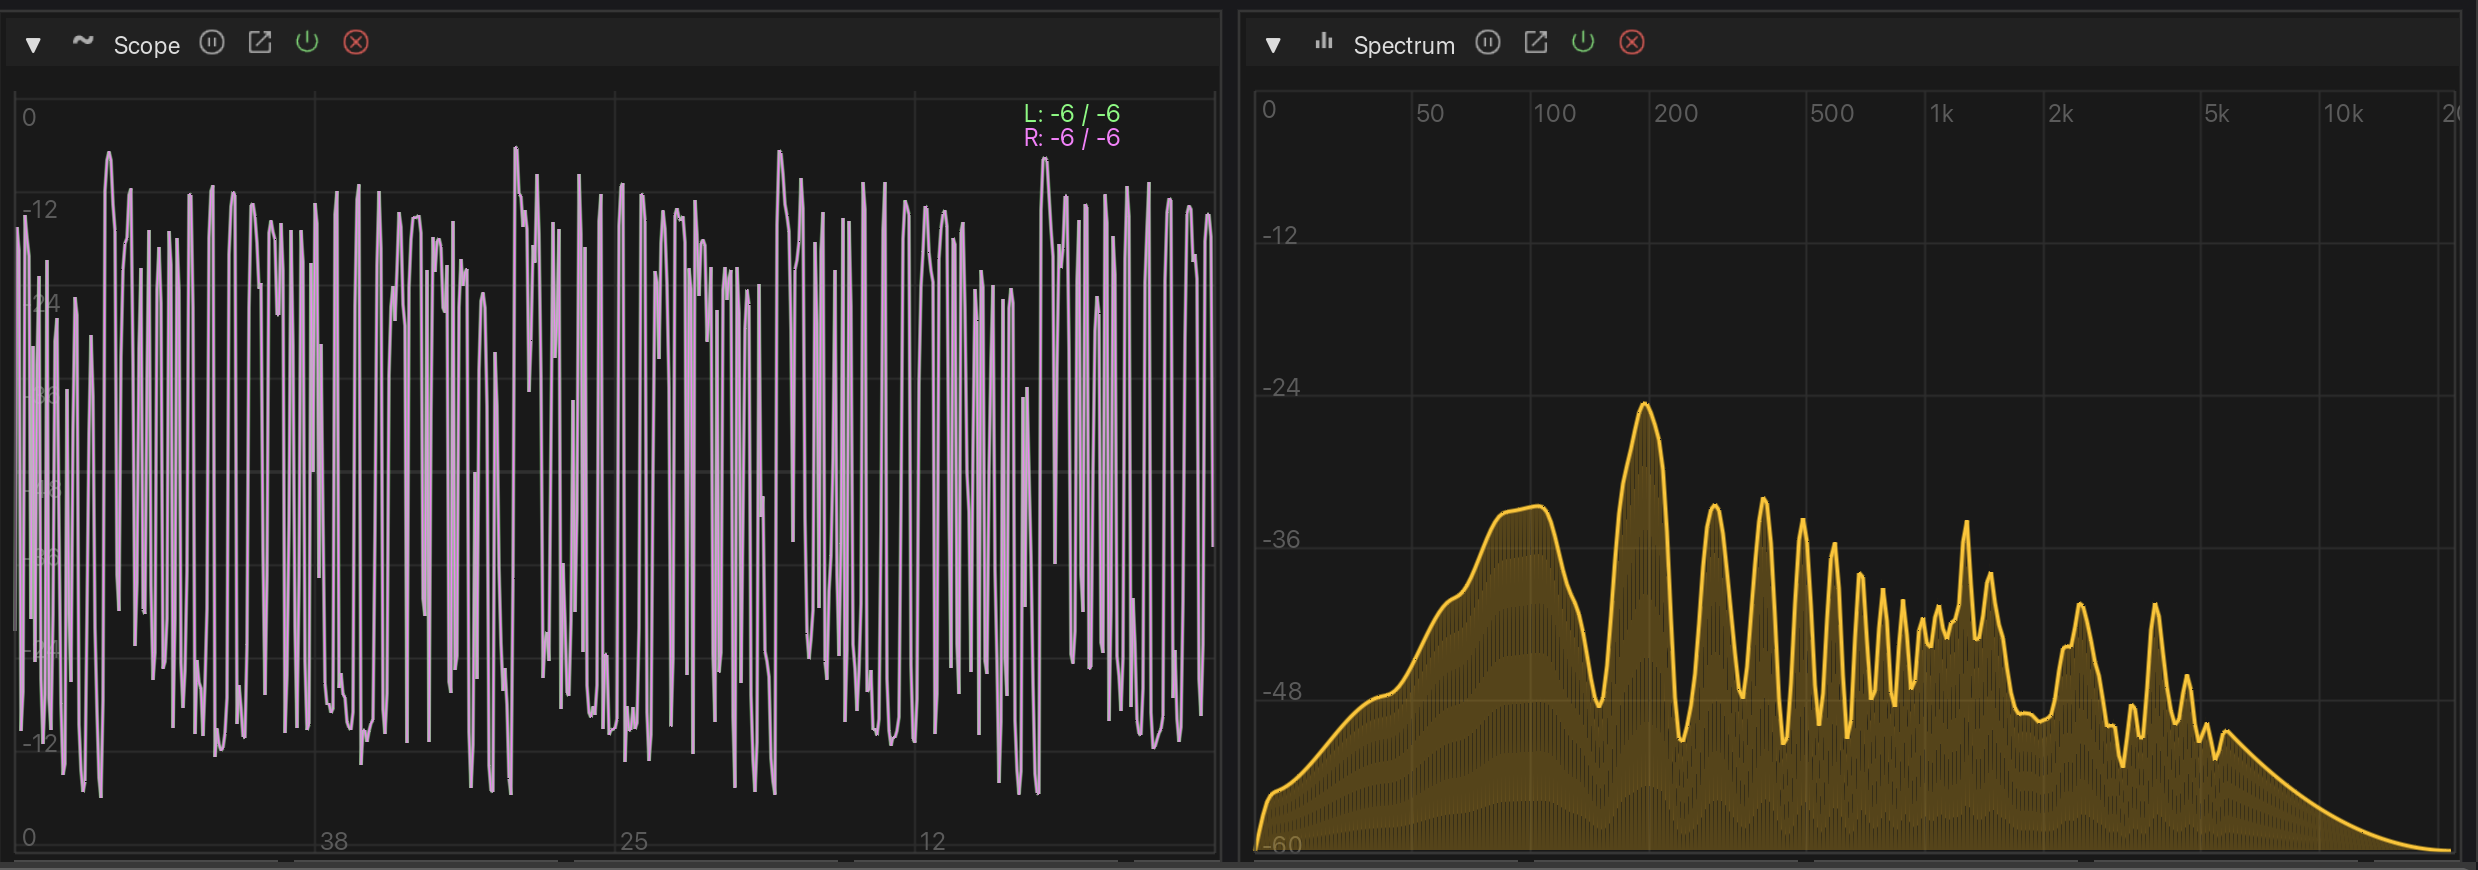Remove the Spectrum panel
The image size is (2478, 870).
click(x=1632, y=42)
